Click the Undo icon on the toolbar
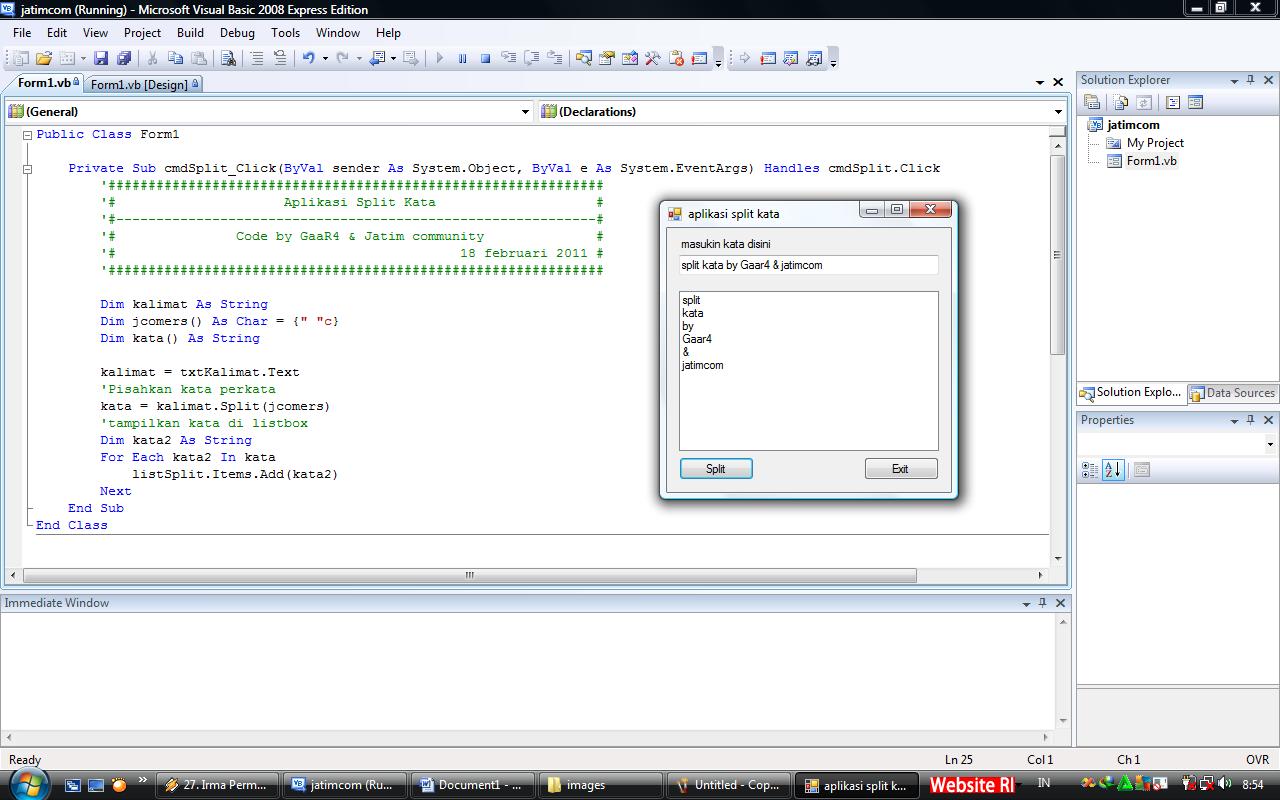The width and height of the screenshot is (1280, 800). coord(308,58)
